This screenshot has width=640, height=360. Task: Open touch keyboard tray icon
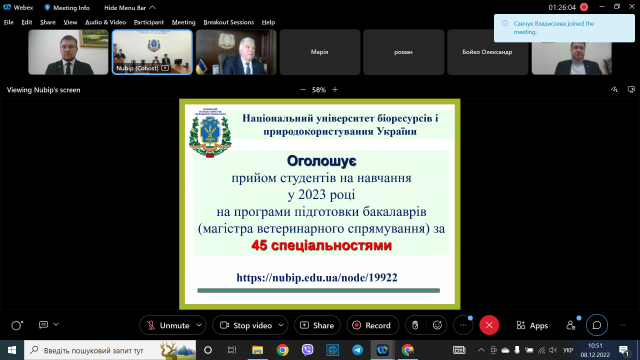[459, 350]
